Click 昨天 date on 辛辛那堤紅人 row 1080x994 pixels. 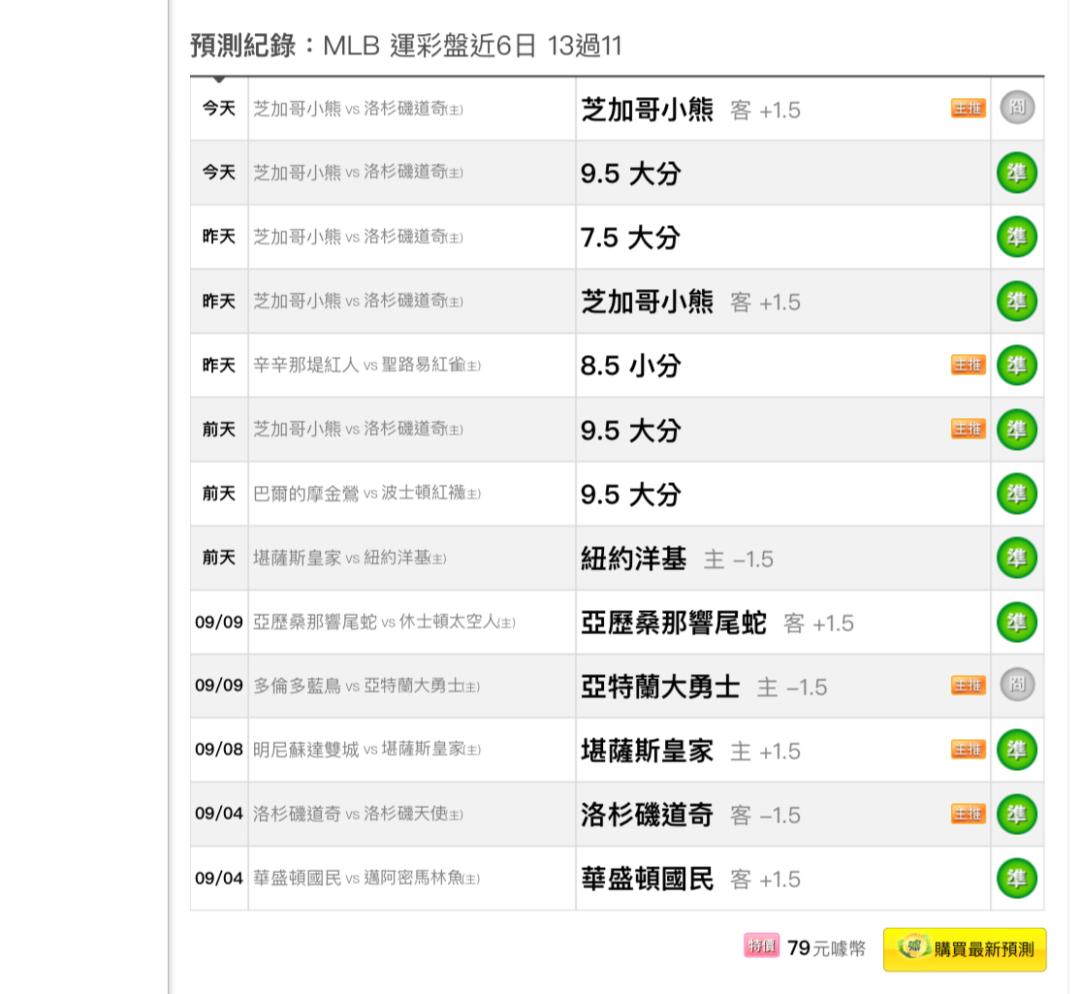pos(219,365)
